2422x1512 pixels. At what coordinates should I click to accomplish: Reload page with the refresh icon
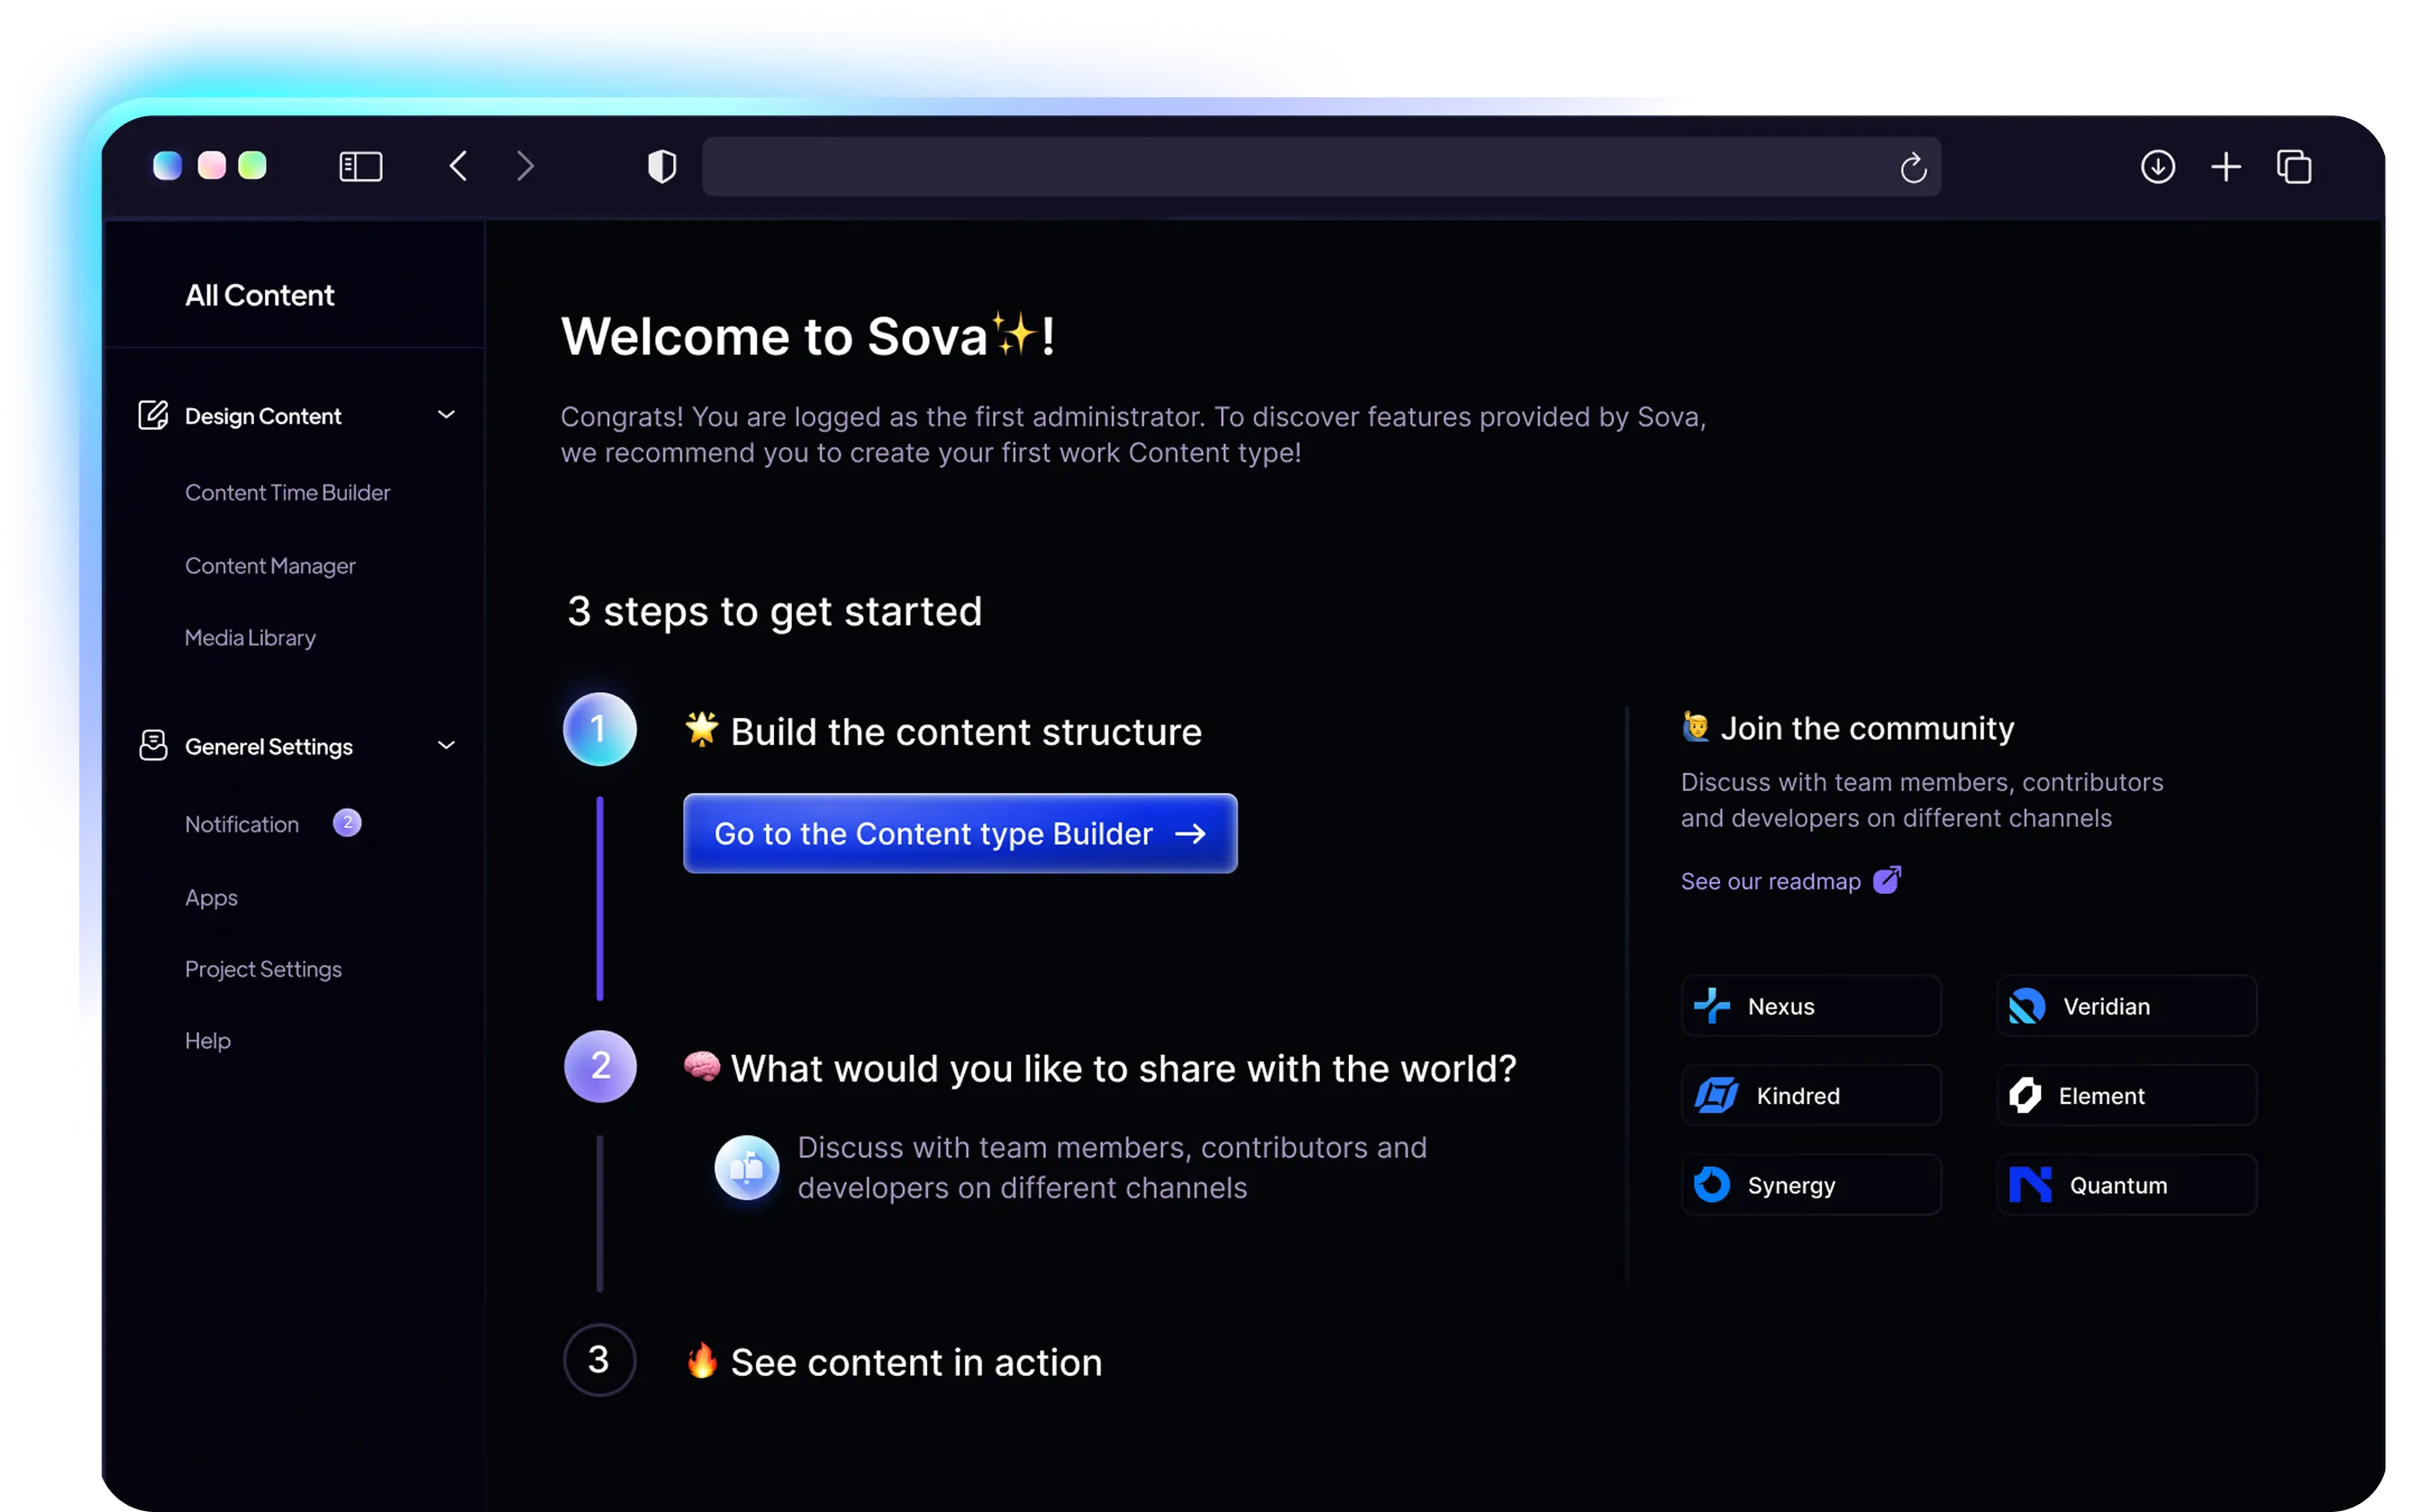[x=1912, y=167]
